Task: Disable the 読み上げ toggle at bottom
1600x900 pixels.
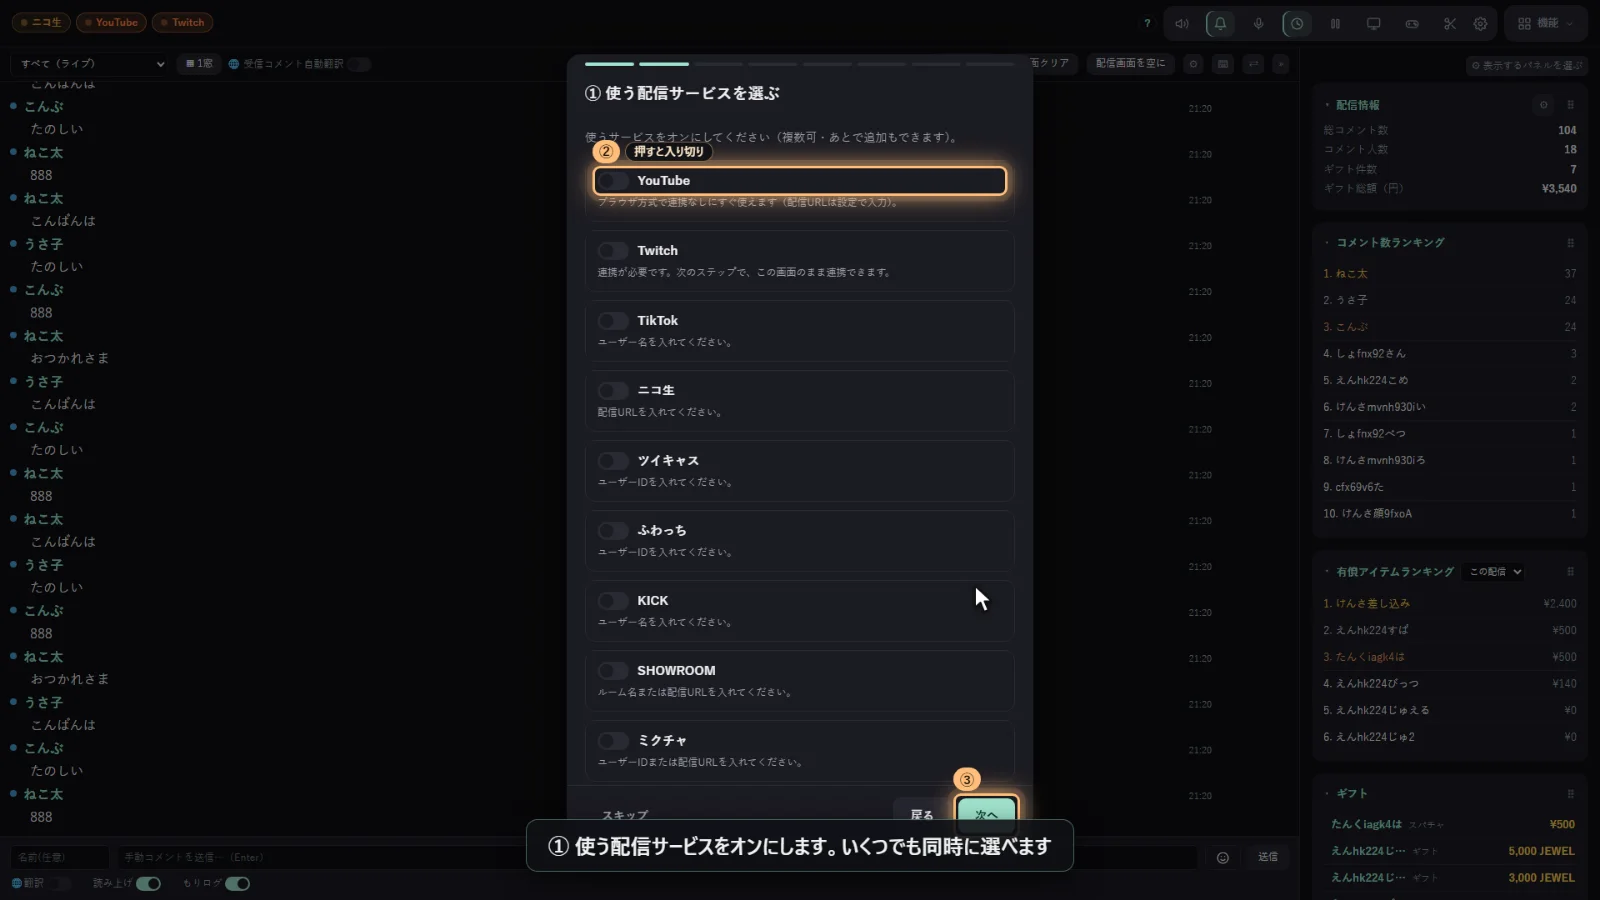Action: tap(148, 883)
